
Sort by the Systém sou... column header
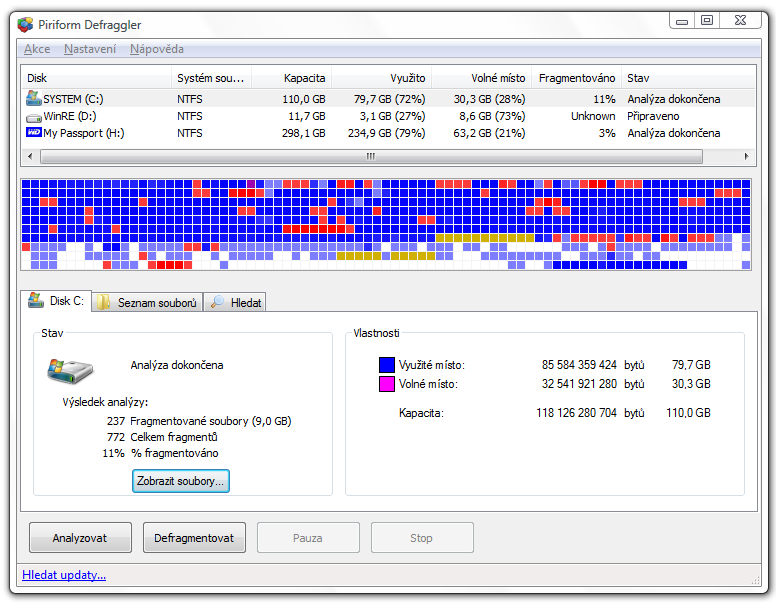(x=211, y=78)
